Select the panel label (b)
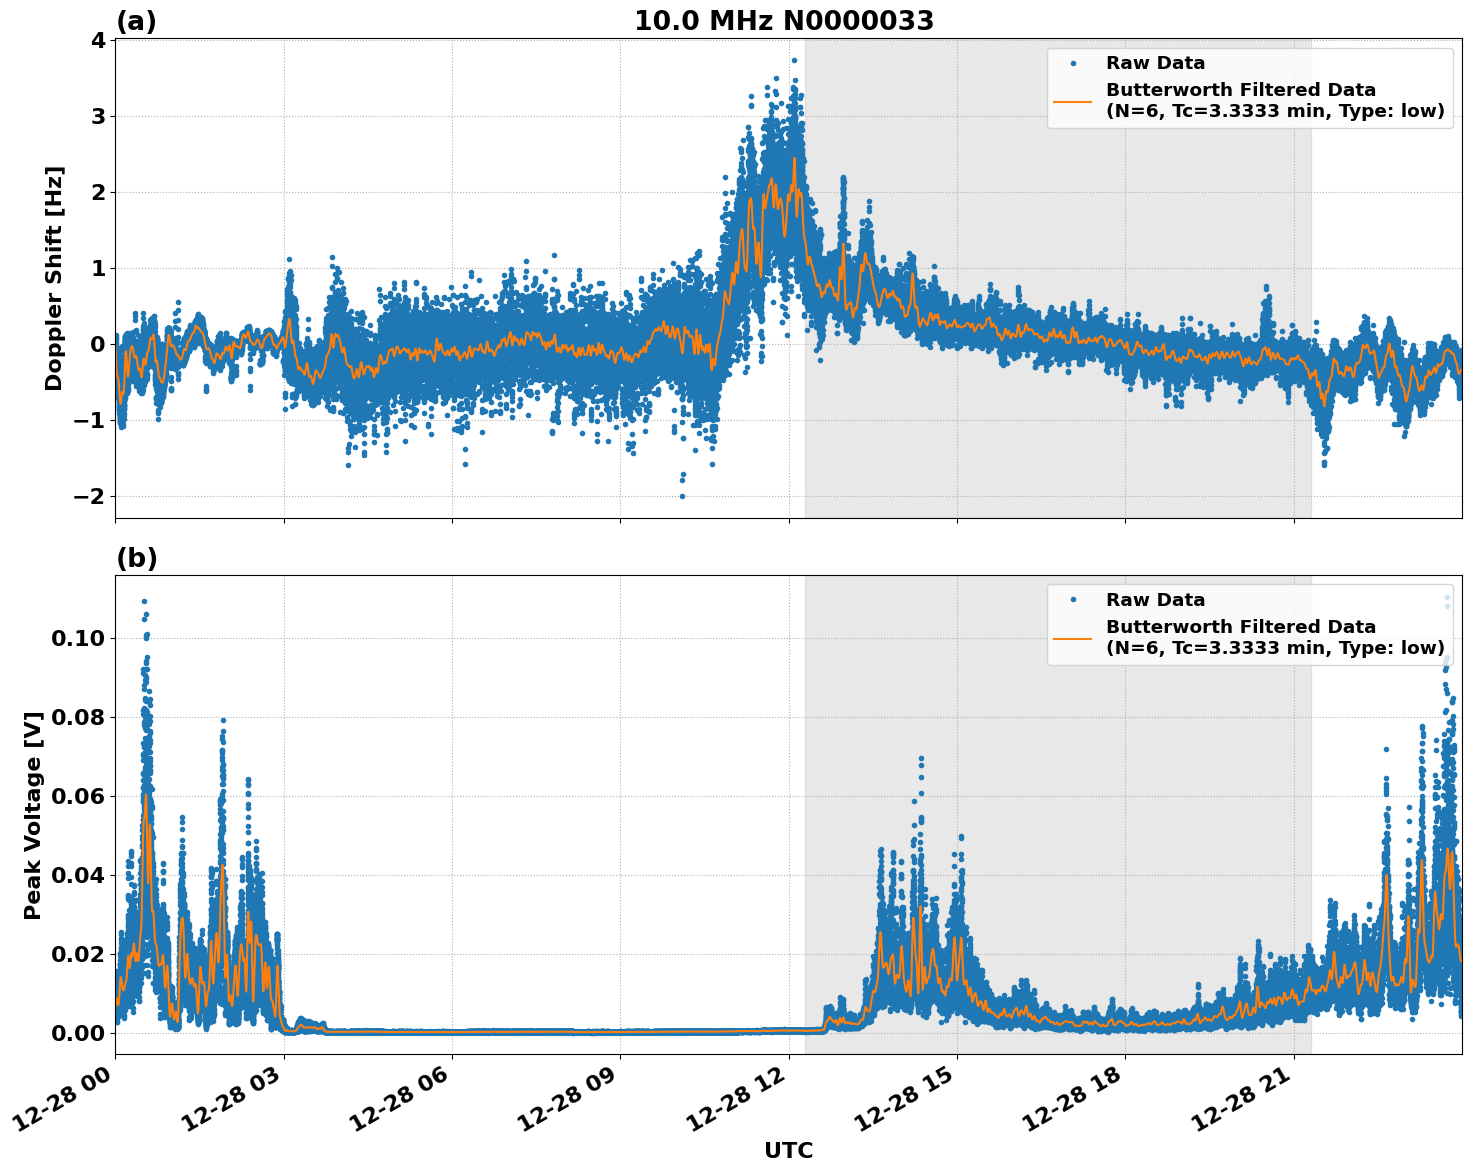The height and width of the screenshot is (1172, 1471). [137, 558]
